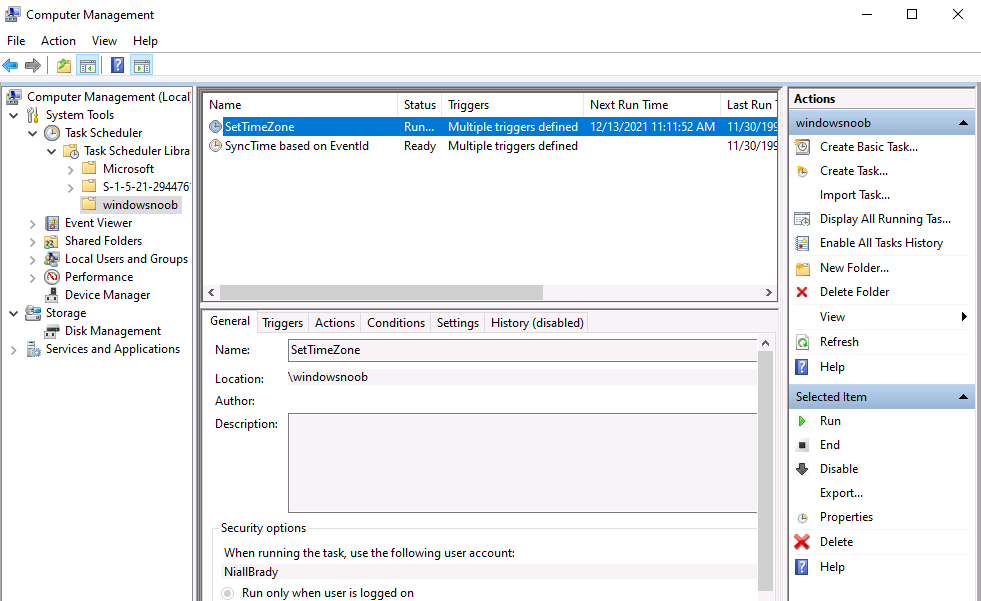
Task: Collapse the System Tools tree node
Action: 14,116
